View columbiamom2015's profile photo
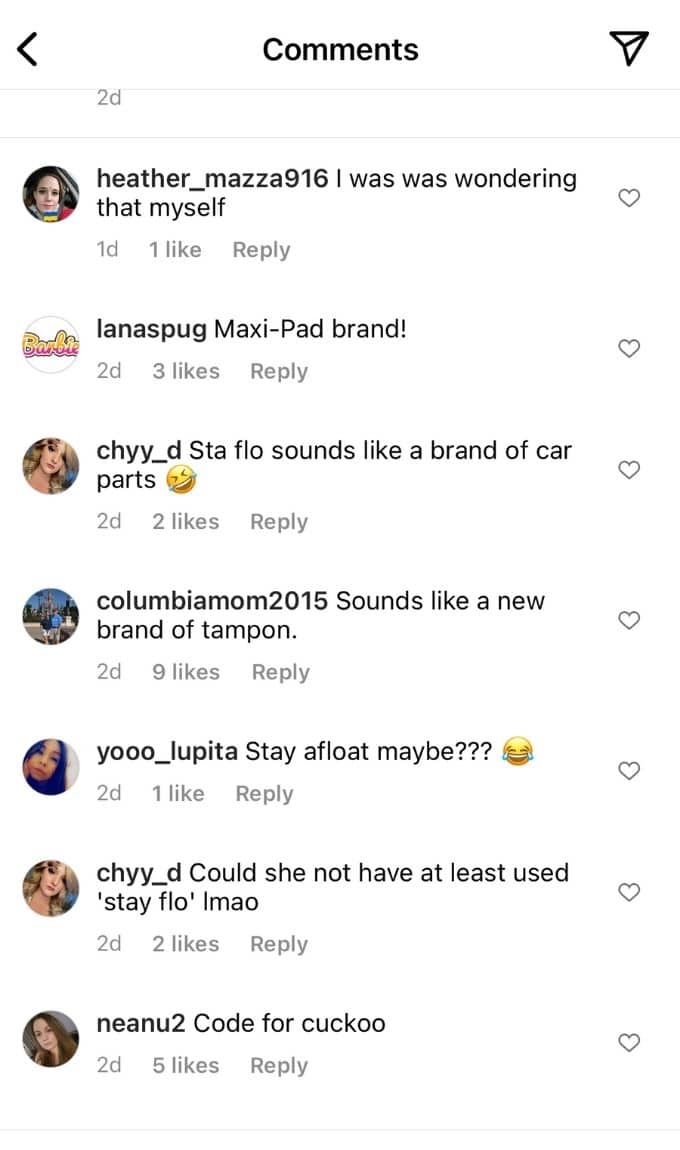This screenshot has height=1150, width=680. (51, 616)
